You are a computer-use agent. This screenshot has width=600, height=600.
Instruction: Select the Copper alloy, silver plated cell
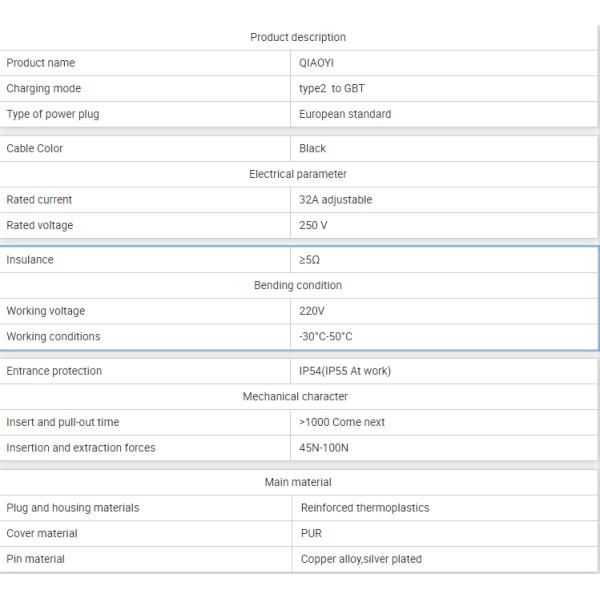[x=361, y=559]
